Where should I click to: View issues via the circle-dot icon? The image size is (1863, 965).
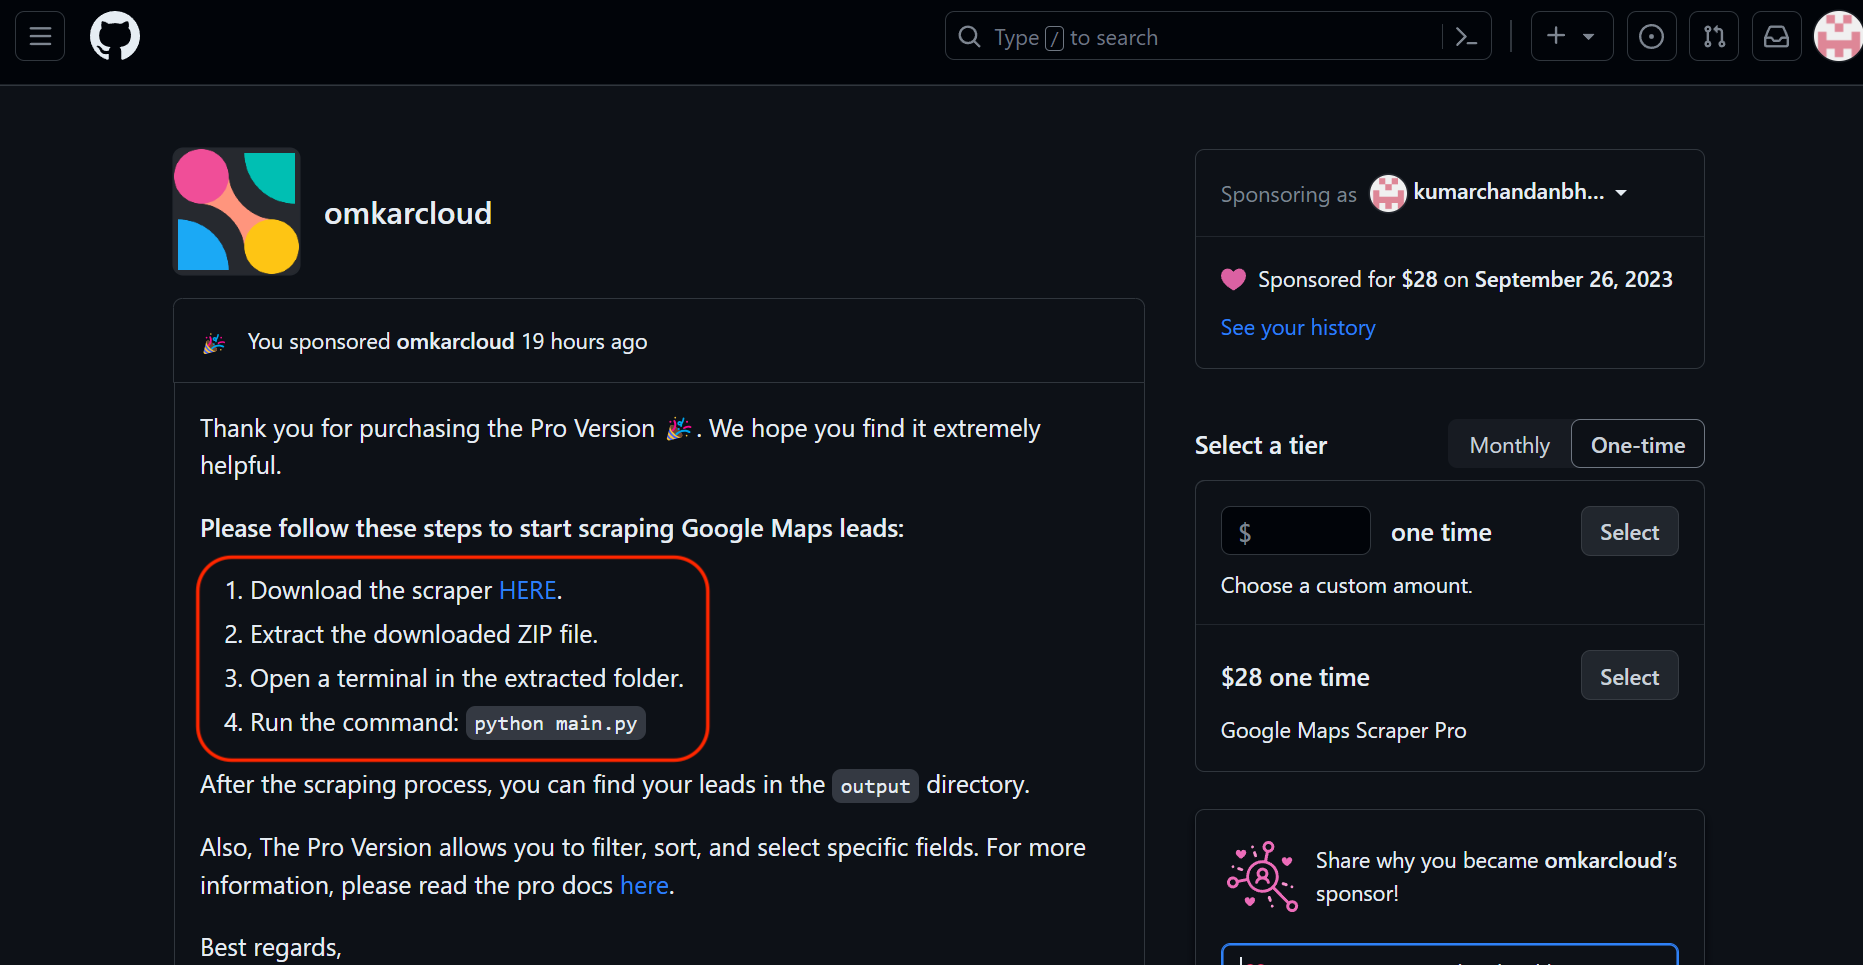(x=1651, y=37)
